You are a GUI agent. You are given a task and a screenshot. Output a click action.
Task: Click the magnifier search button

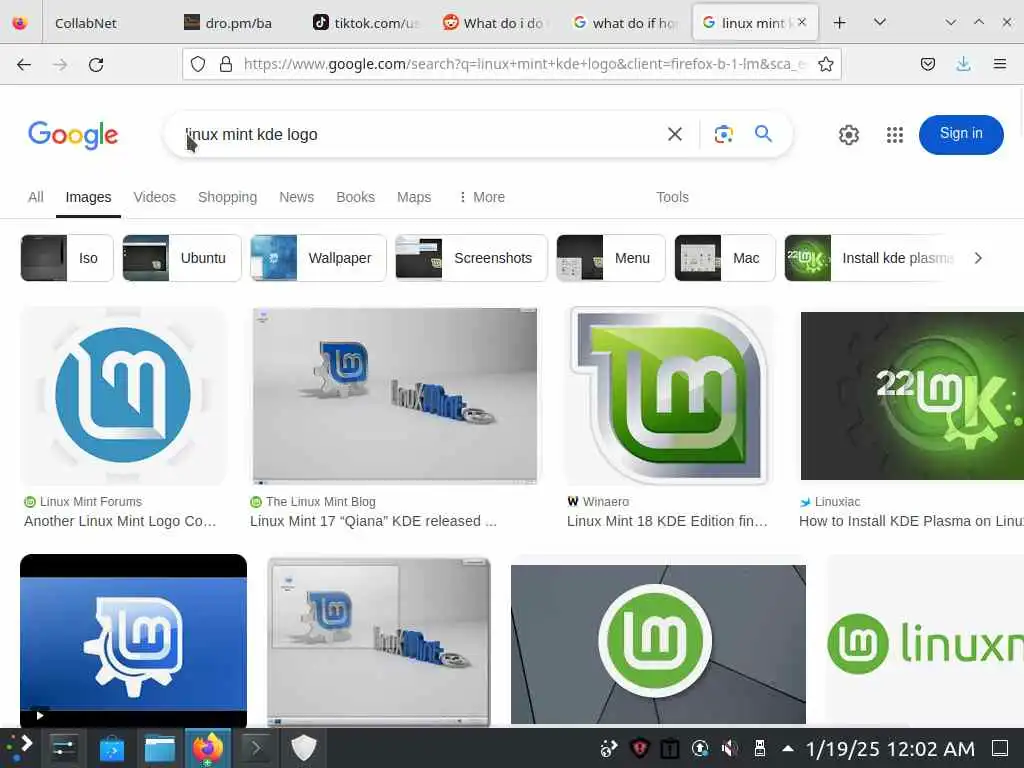(x=763, y=134)
